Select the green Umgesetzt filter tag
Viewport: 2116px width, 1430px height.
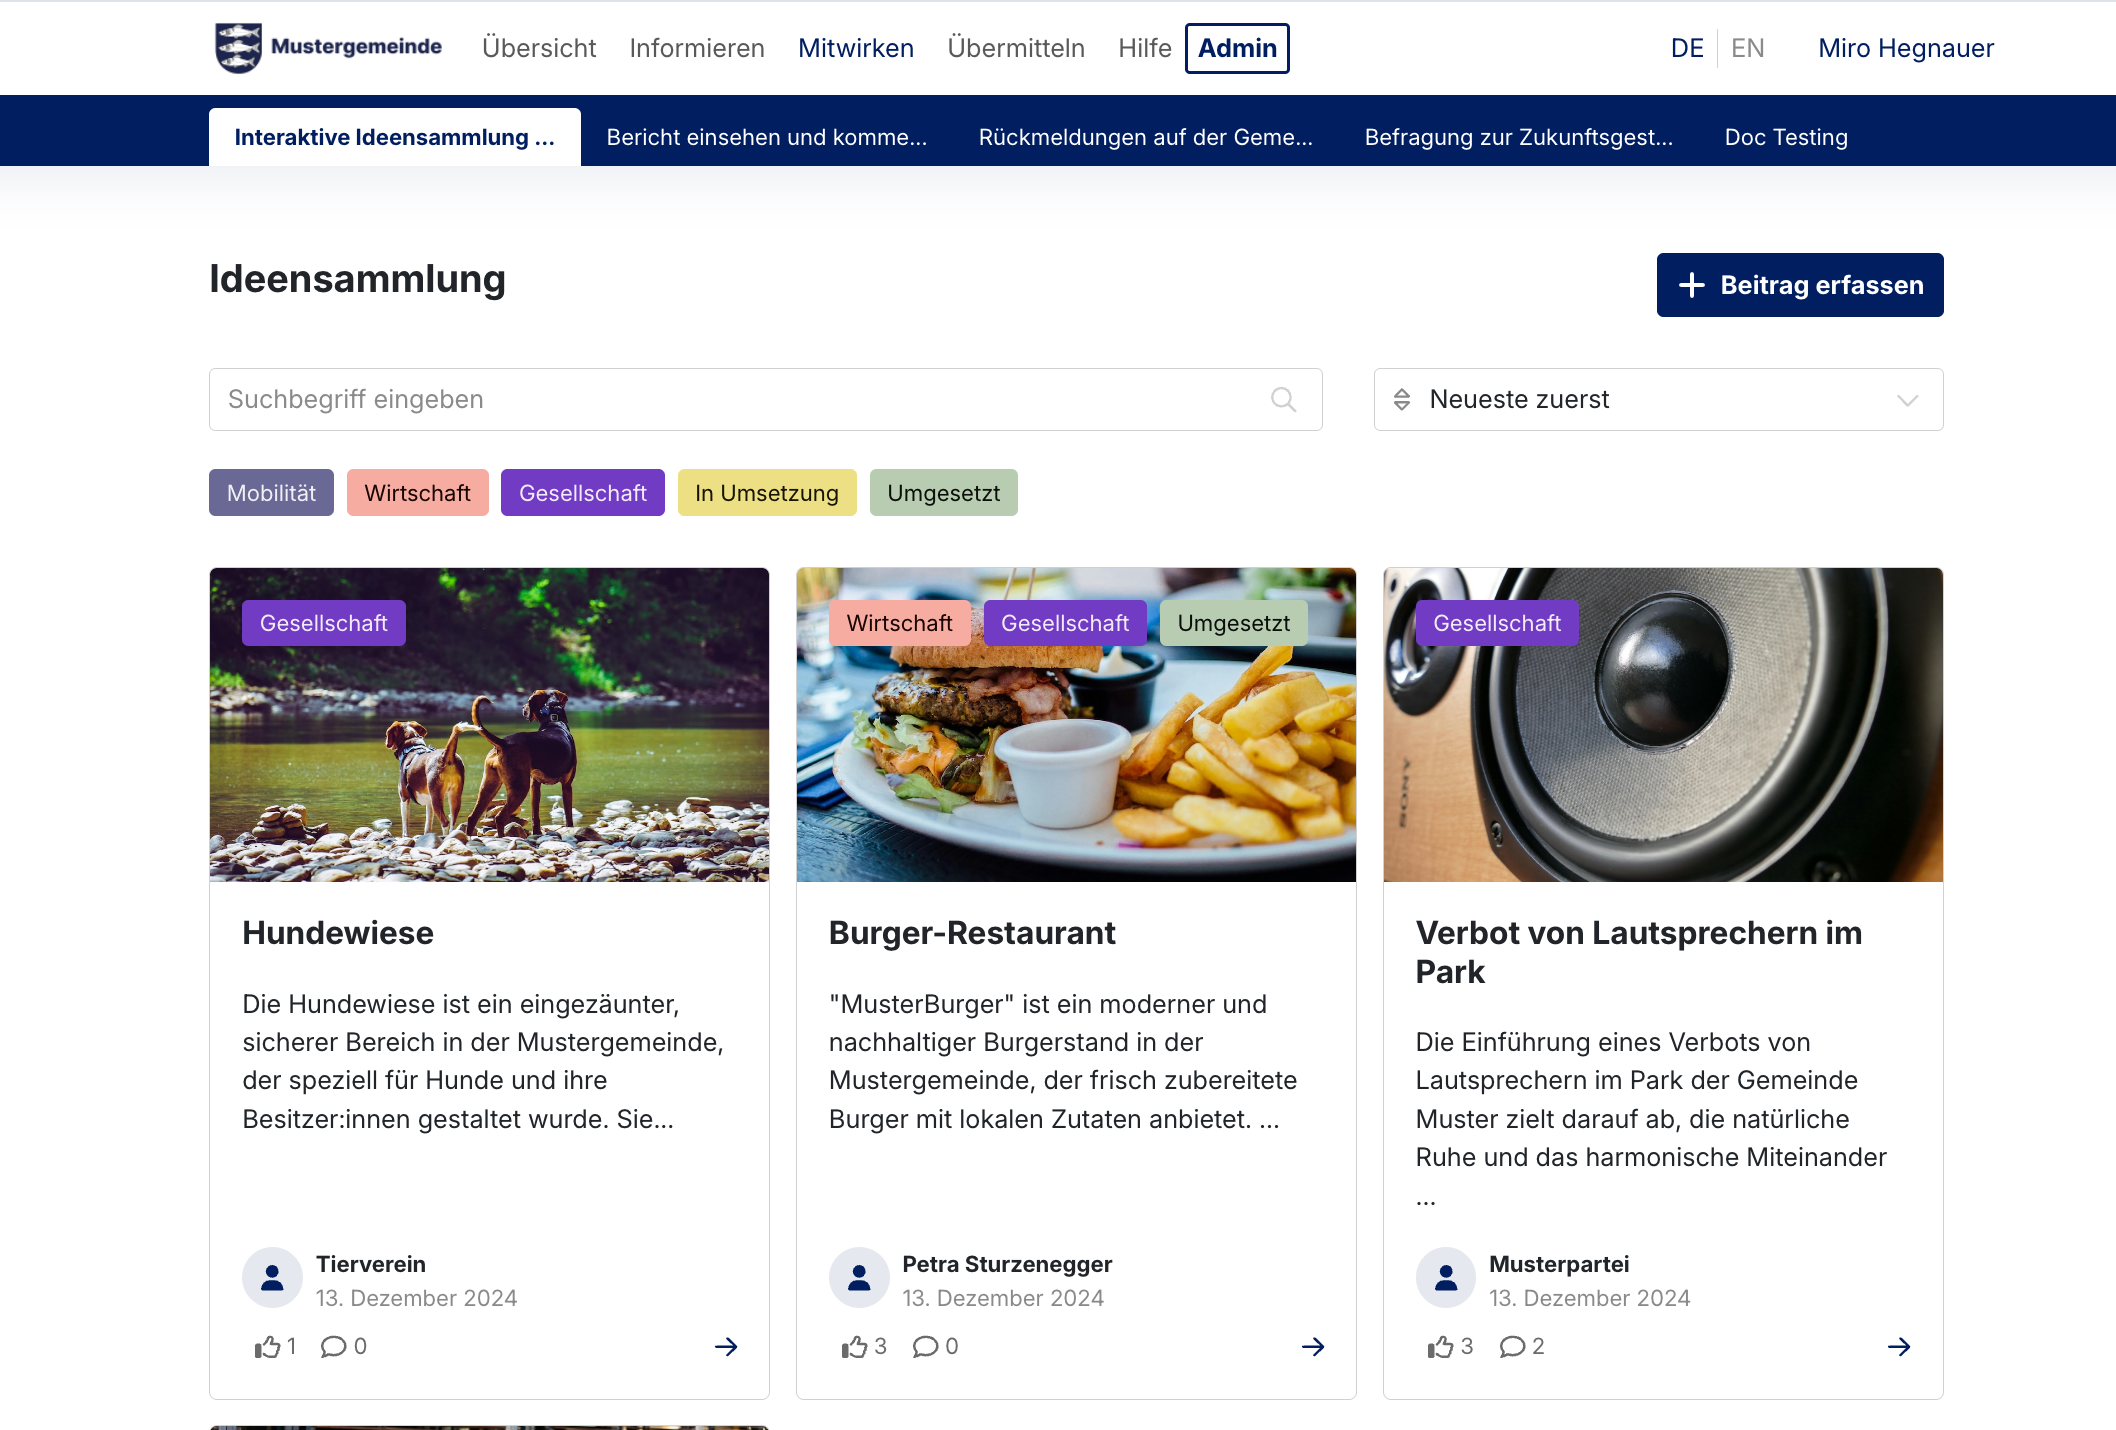click(943, 493)
